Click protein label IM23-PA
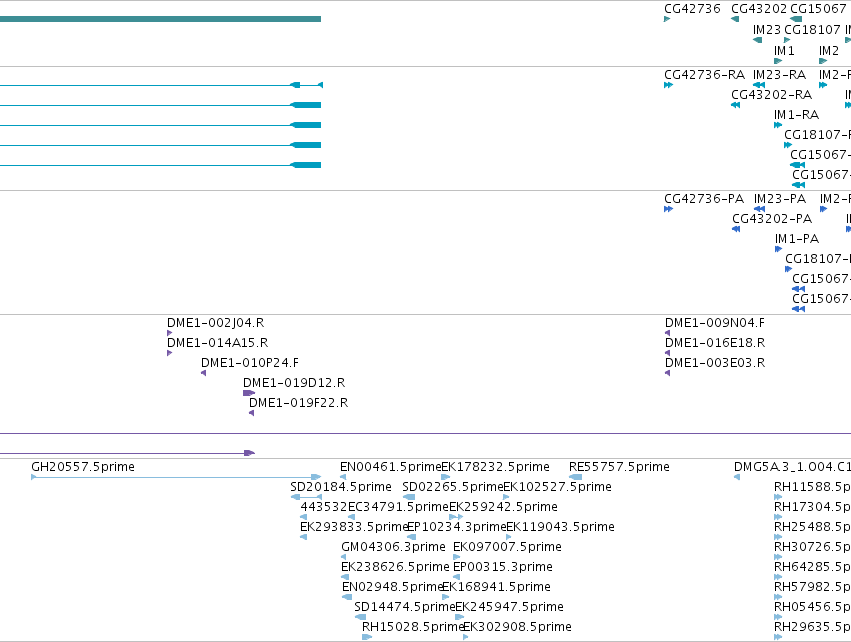The height and width of the screenshot is (642, 851). coord(780,199)
